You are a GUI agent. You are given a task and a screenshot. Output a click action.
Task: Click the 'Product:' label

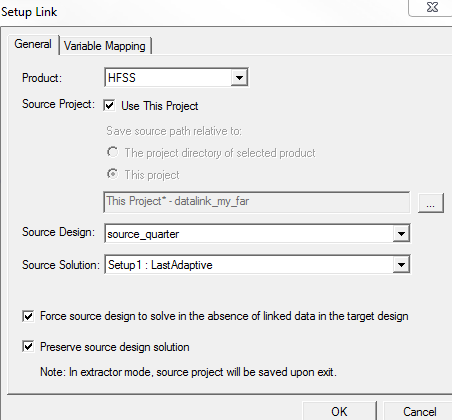pos(42,78)
